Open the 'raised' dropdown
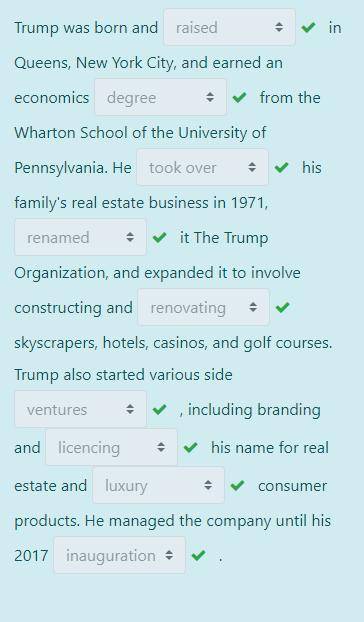 tap(229, 27)
